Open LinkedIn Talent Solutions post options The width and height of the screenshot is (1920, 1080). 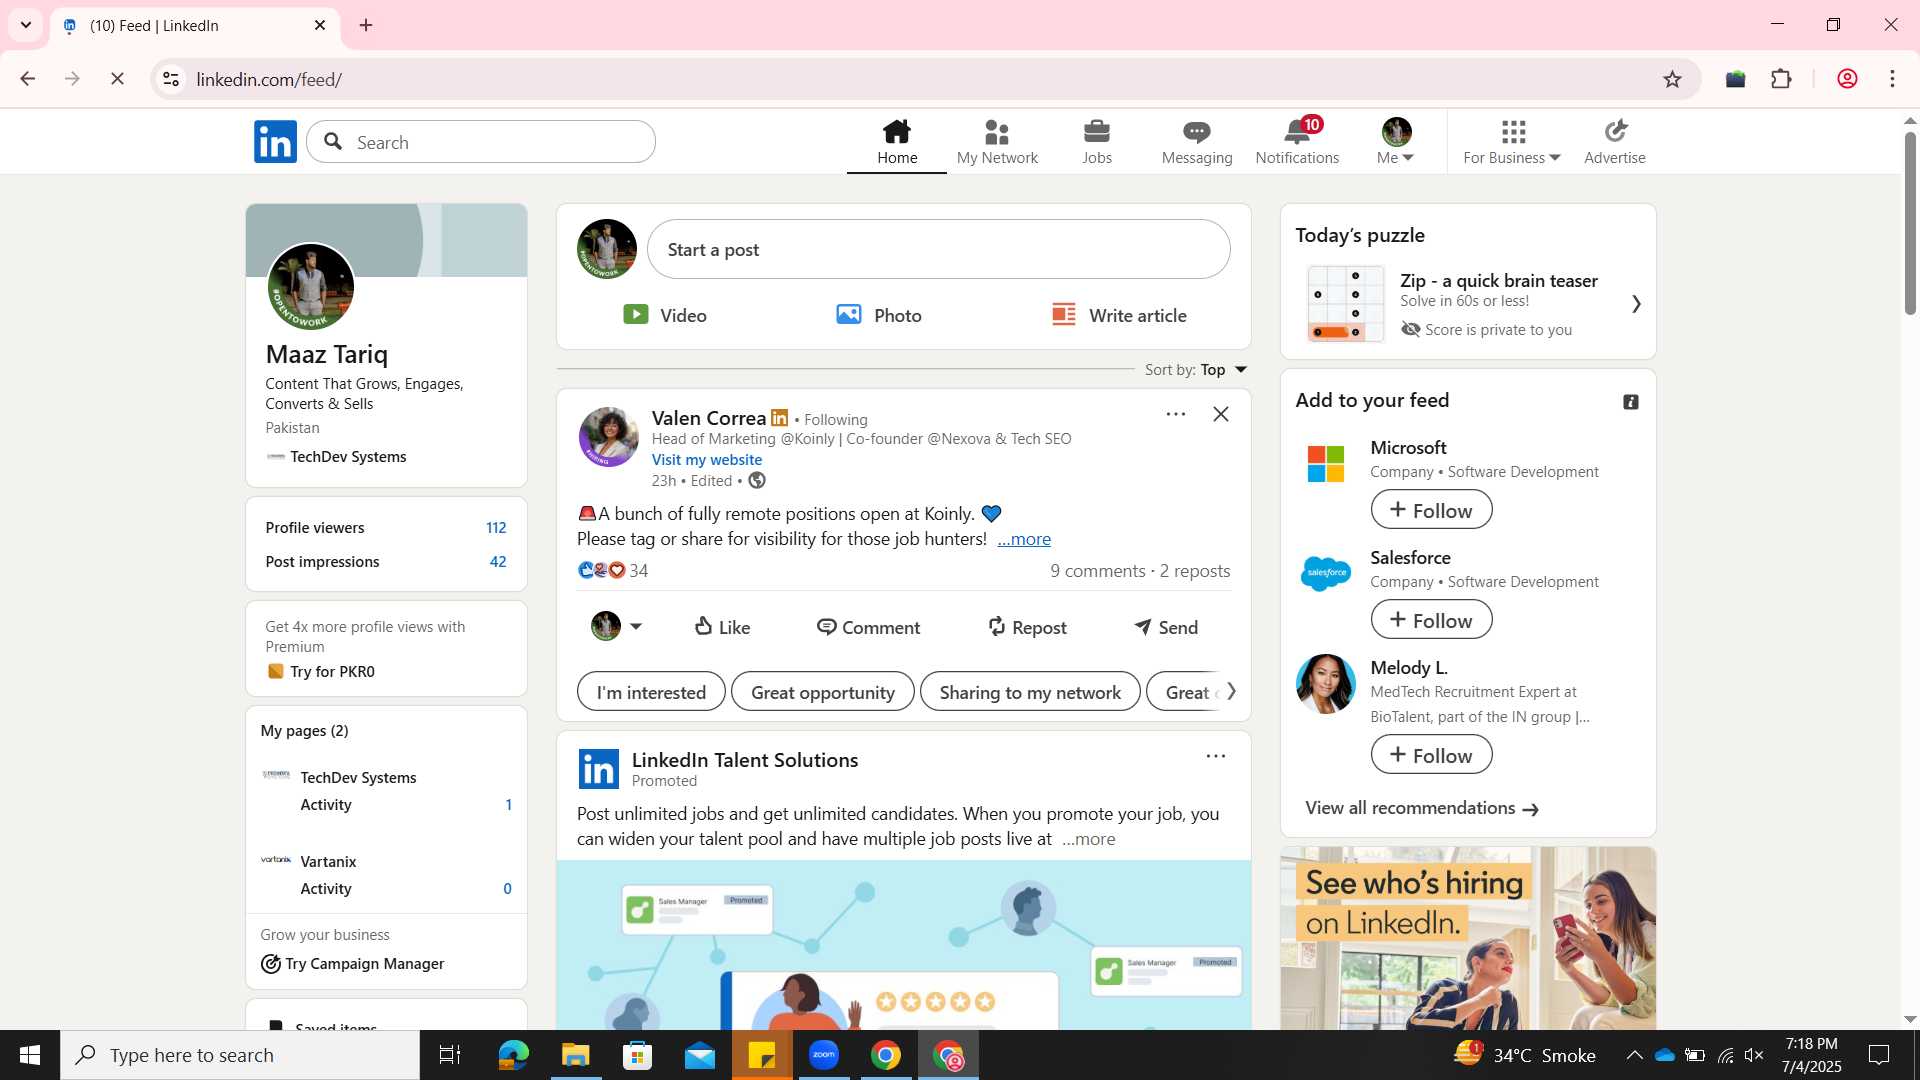tap(1215, 757)
